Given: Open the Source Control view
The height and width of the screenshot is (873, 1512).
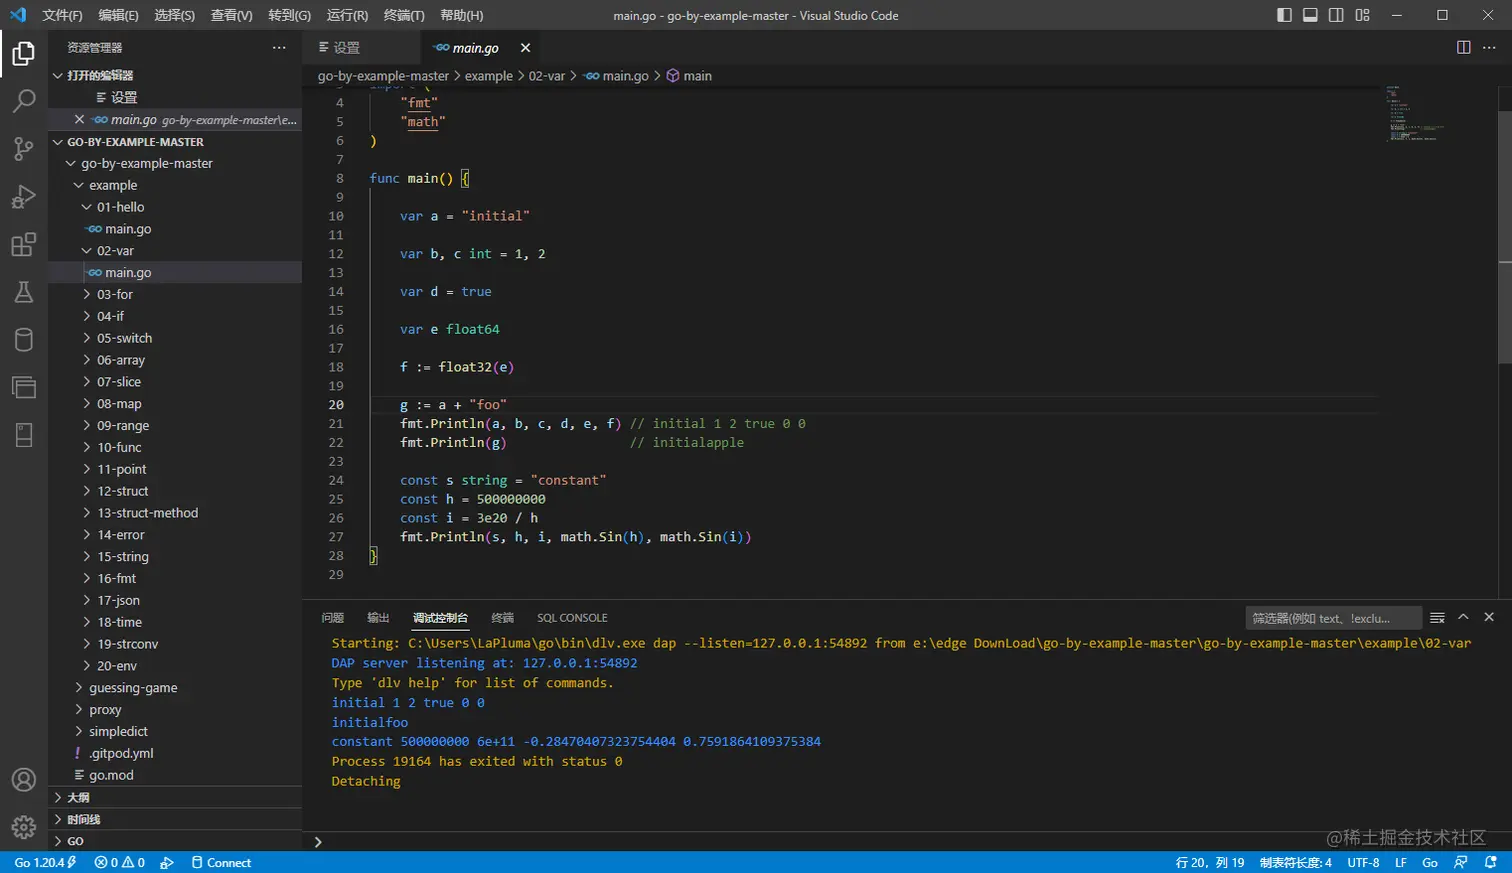Looking at the screenshot, I should [x=24, y=149].
